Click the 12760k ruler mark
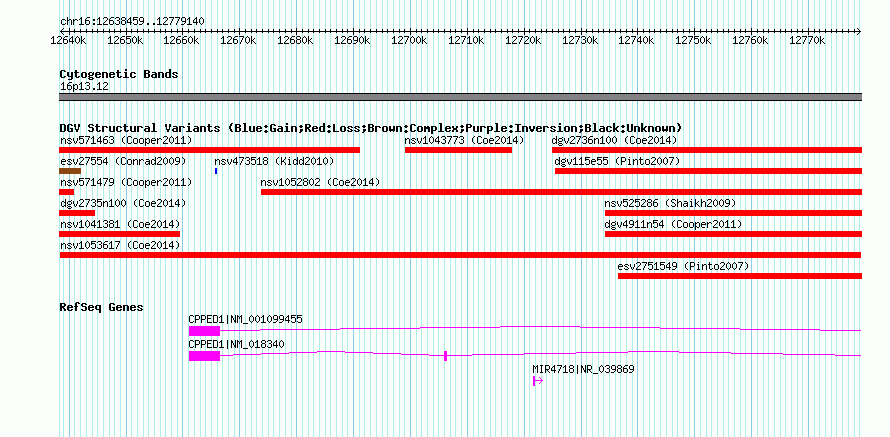This screenshot has width=890, height=437. coord(750,40)
